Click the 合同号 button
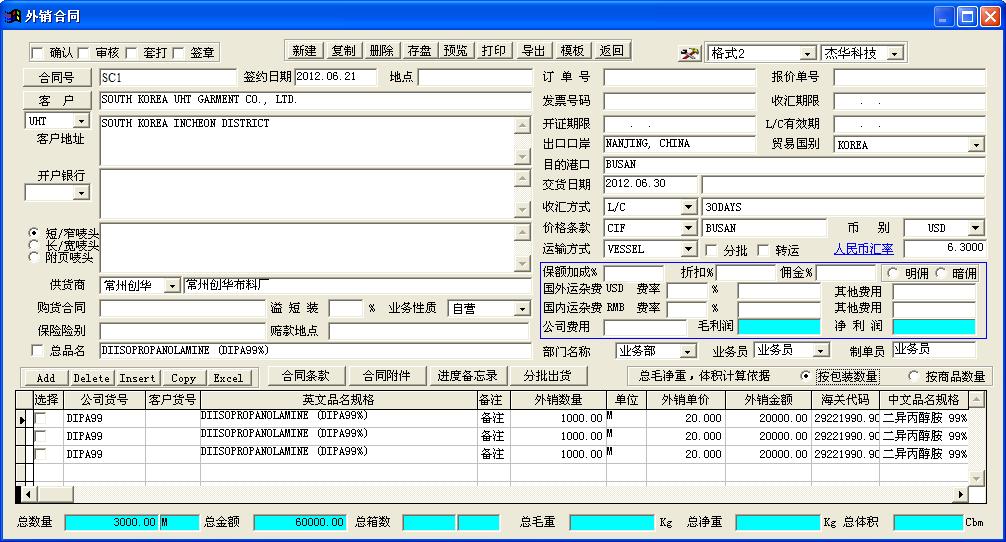The image size is (1006, 542). coord(56,78)
